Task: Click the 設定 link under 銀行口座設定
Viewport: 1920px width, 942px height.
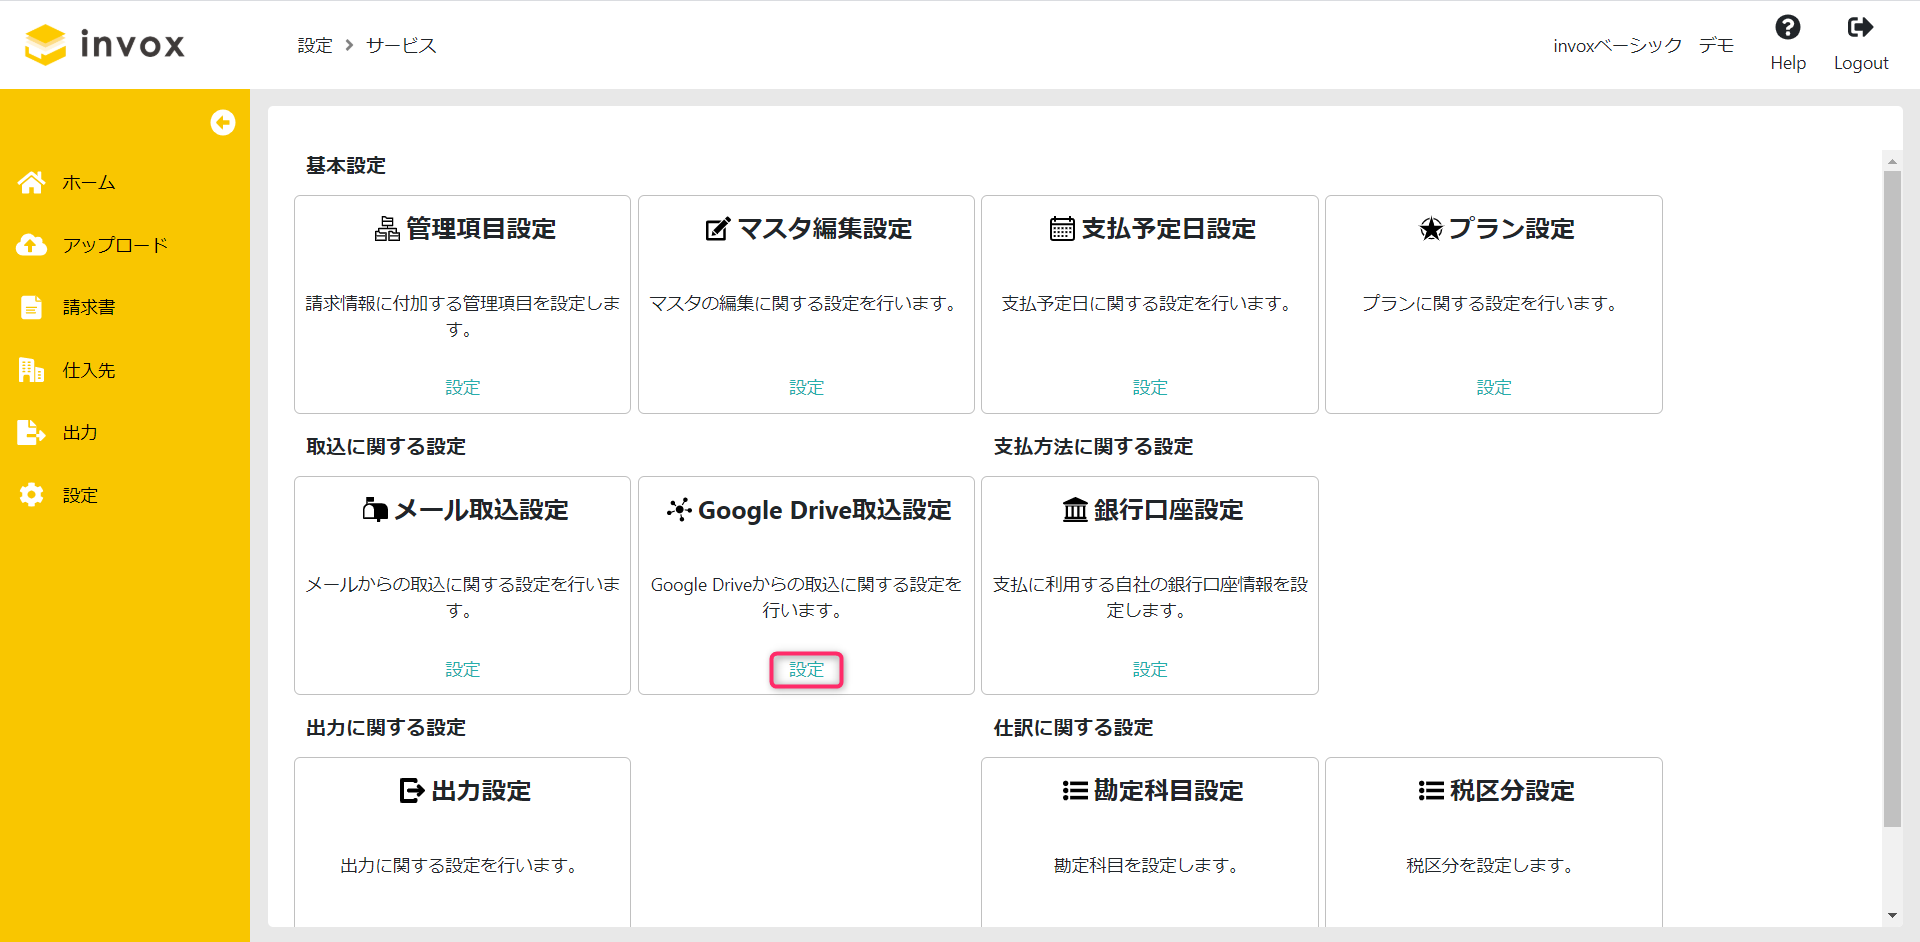Action: (x=1150, y=670)
